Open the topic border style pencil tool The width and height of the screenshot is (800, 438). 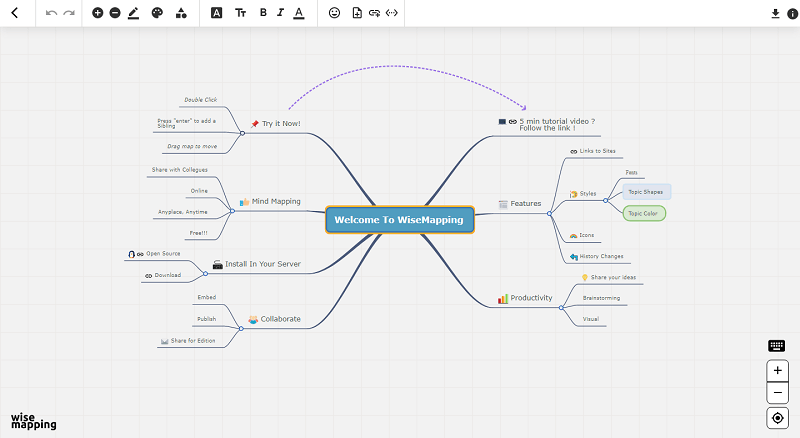tap(133, 13)
